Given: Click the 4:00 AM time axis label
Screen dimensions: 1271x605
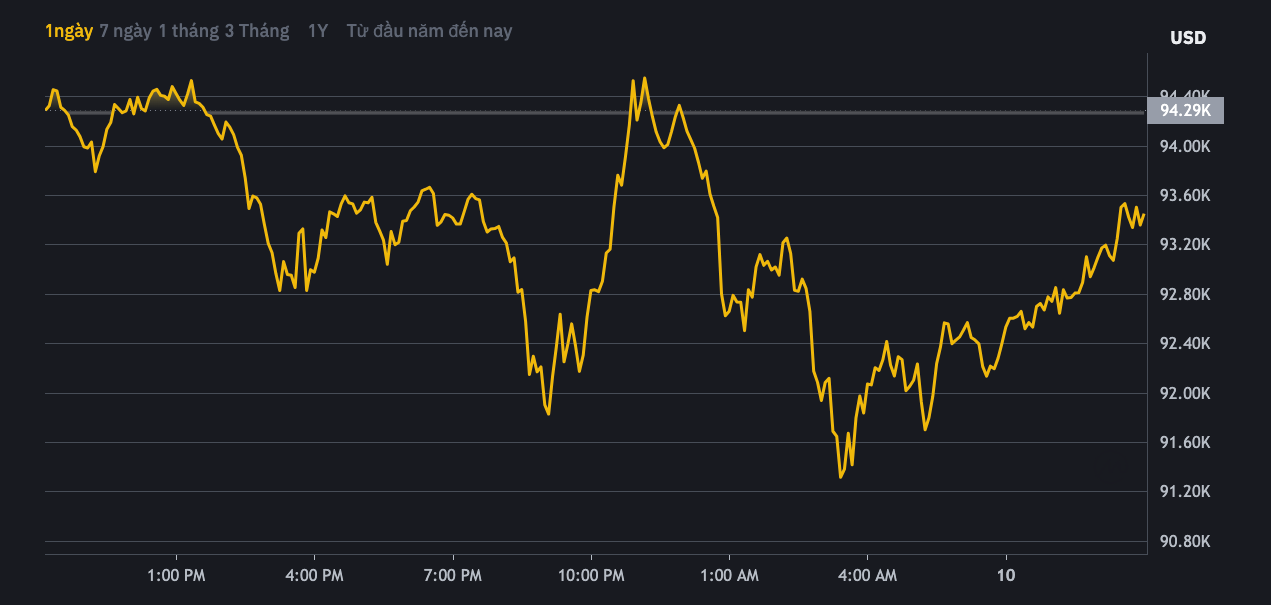Looking at the screenshot, I should pos(867,576).
